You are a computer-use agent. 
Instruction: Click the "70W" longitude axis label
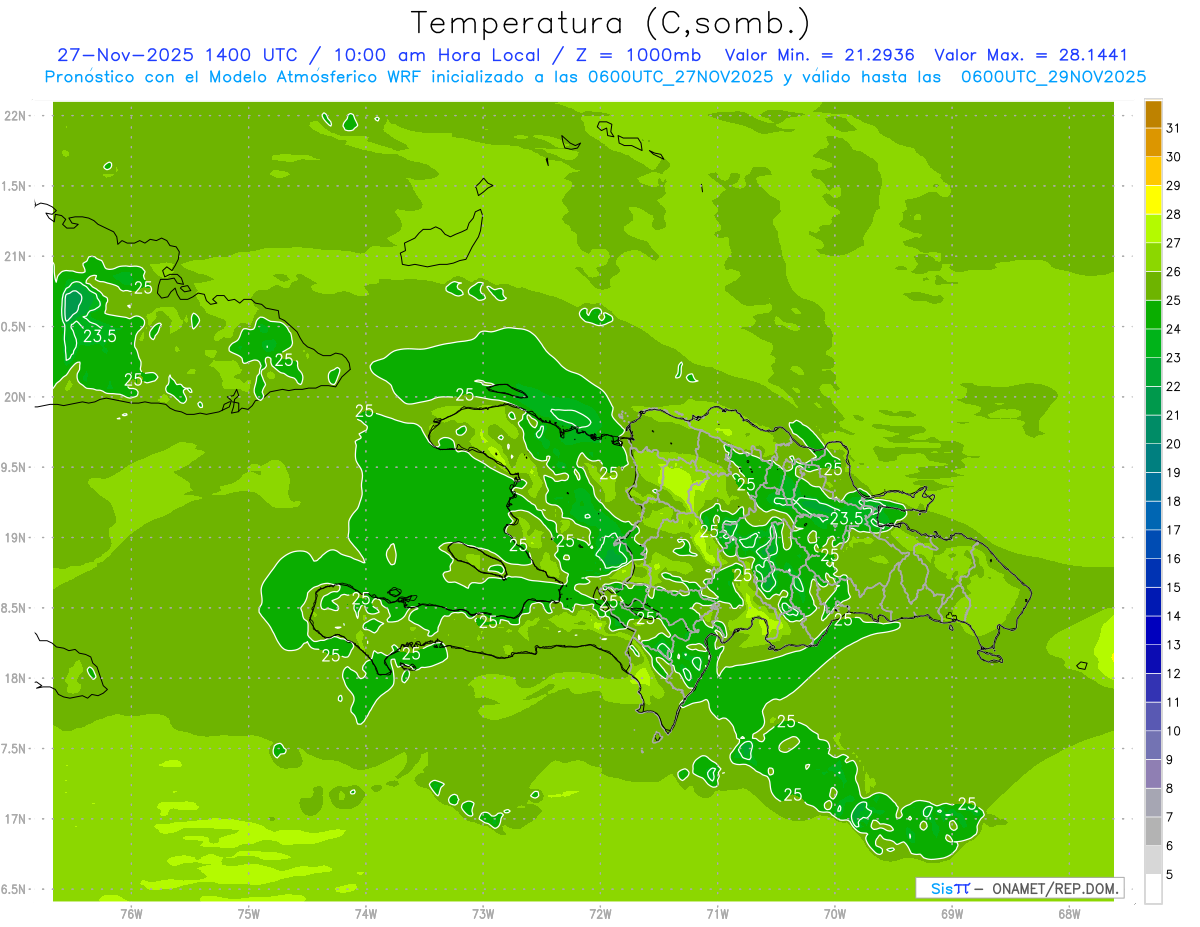(x=835, y=914)
